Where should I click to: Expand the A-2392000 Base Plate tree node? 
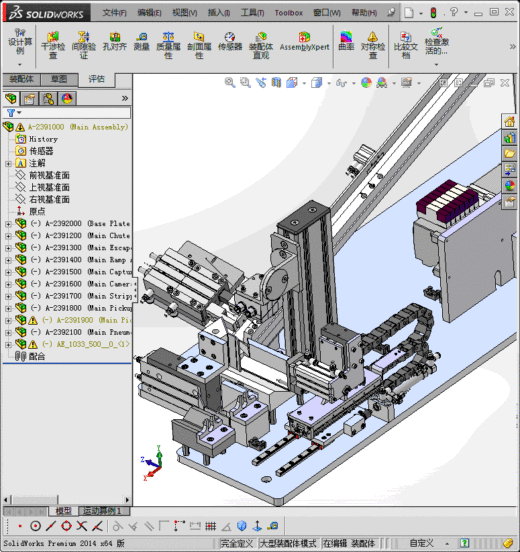point(8,224)
